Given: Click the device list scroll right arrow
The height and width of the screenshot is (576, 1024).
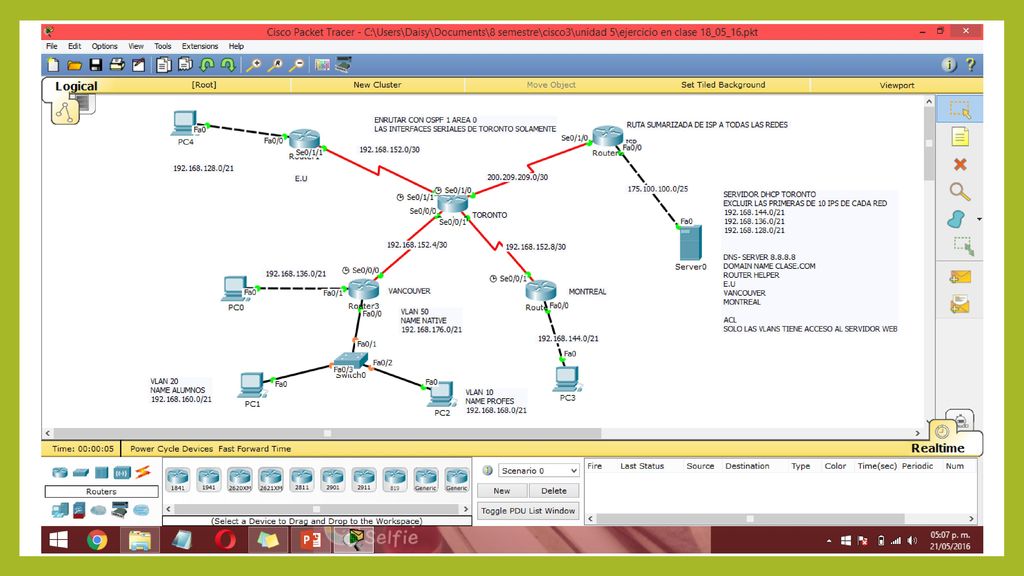Looking at the screenshot, I should 466,509.
